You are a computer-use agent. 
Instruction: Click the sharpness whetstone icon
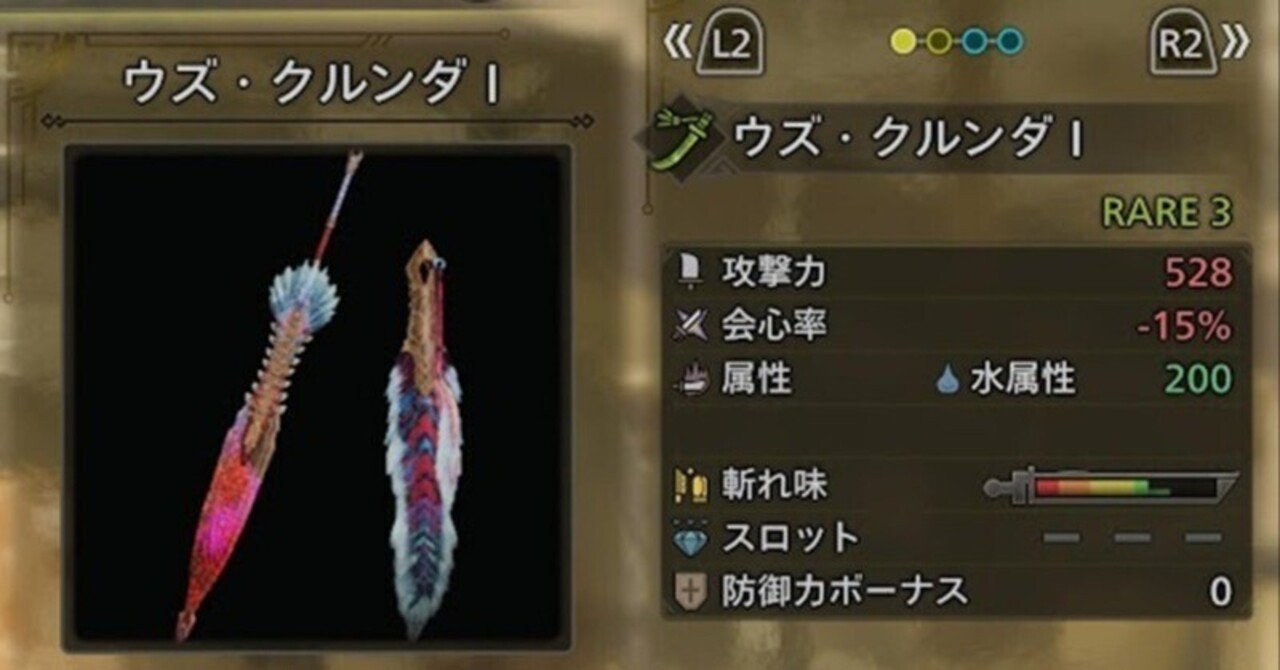(690, 486)
